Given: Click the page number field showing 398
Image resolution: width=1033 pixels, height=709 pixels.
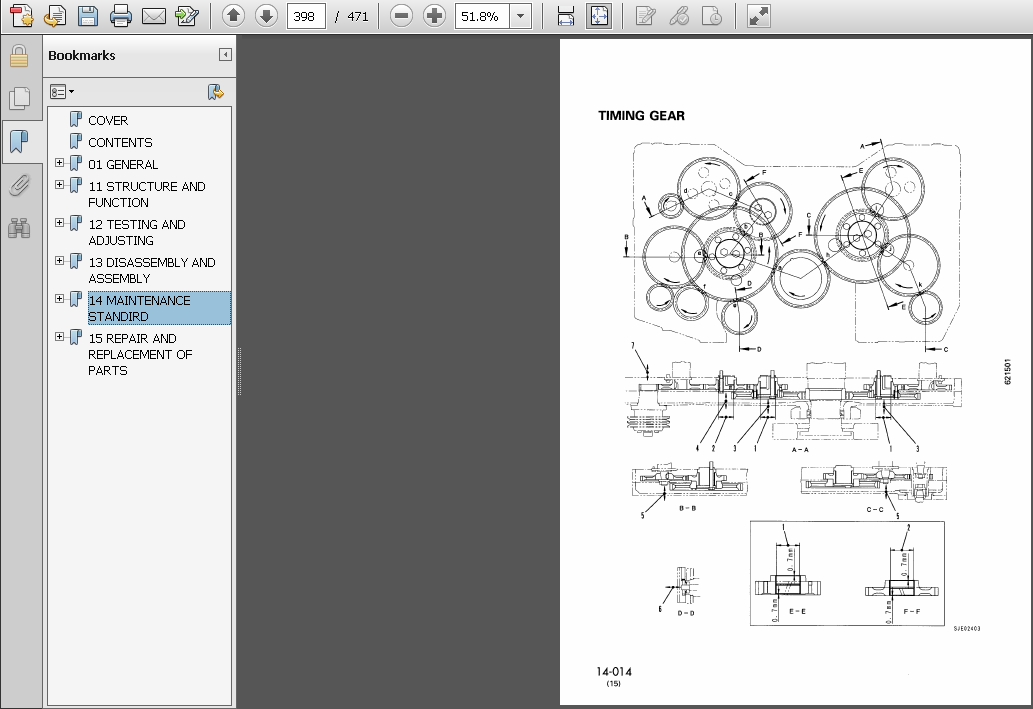Looking at the screenshot, I should pyautogui.click(x=306, y=16).
